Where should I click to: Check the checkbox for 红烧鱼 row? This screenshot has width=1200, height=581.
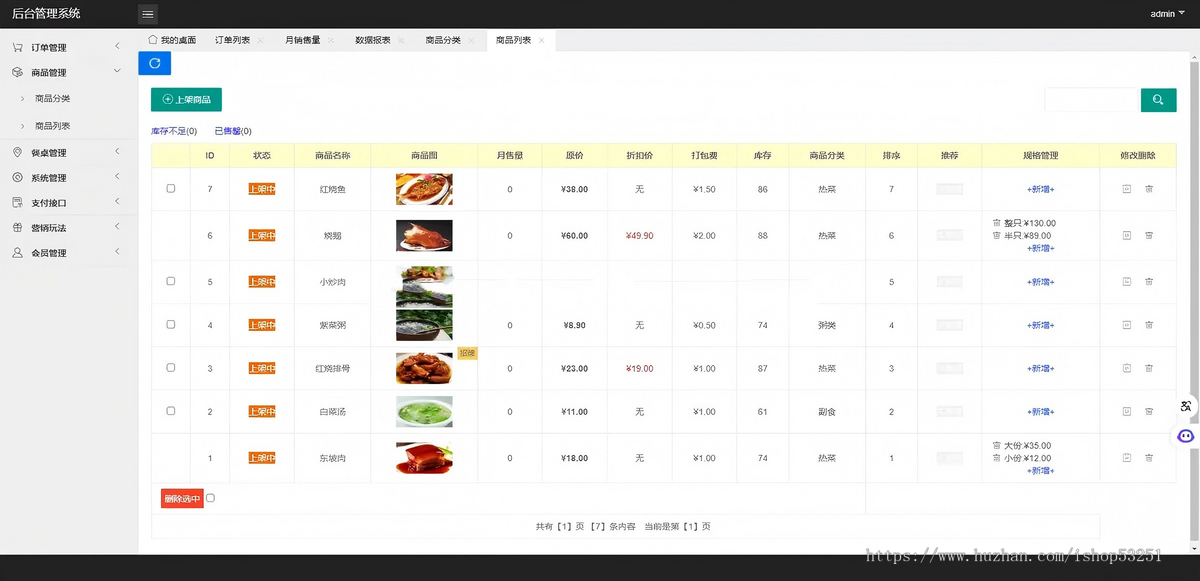pyautogui.click(x=170, y=188)
